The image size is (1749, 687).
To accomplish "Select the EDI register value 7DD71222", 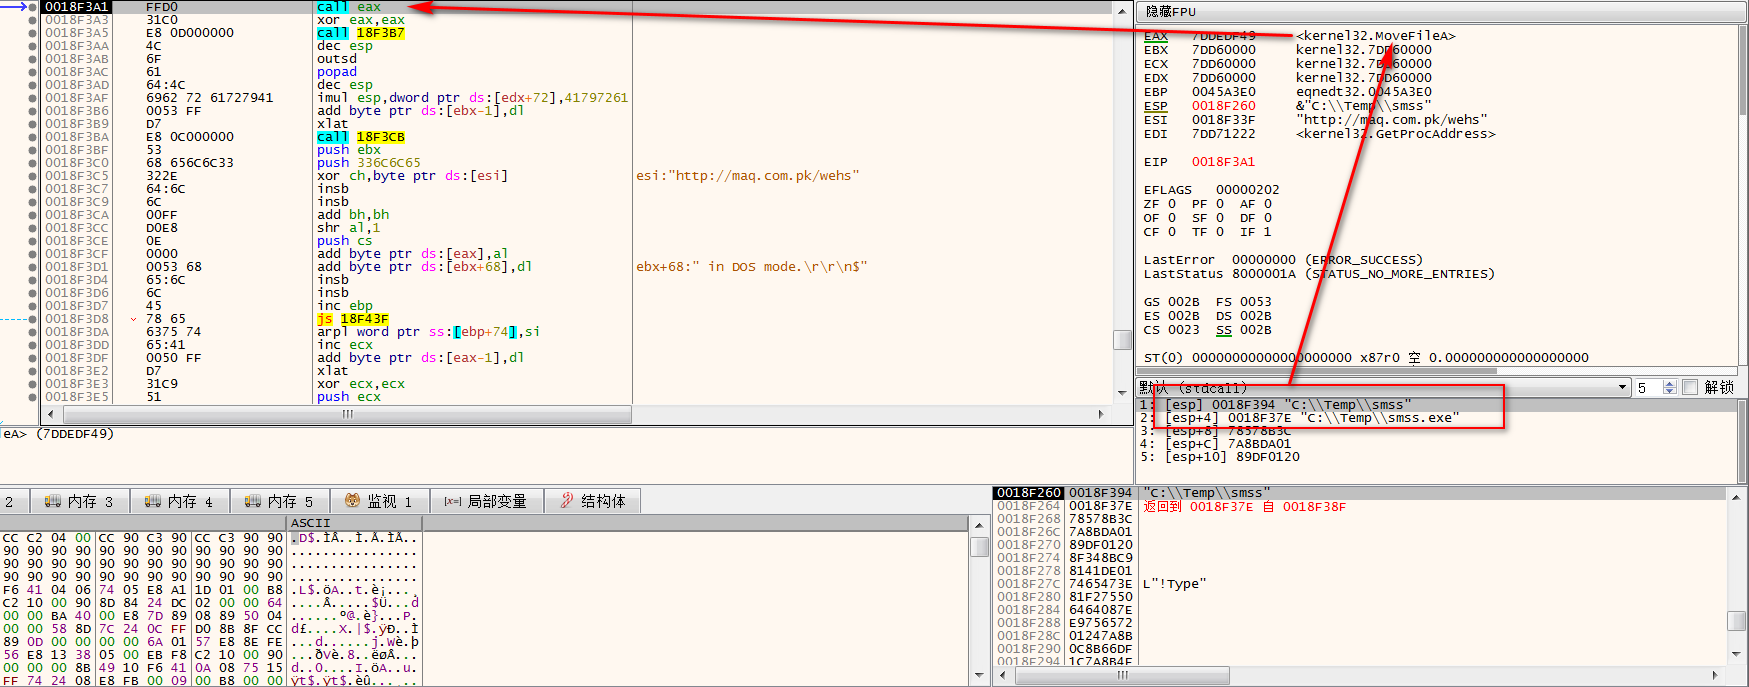I will click(x=1223, y=134).
